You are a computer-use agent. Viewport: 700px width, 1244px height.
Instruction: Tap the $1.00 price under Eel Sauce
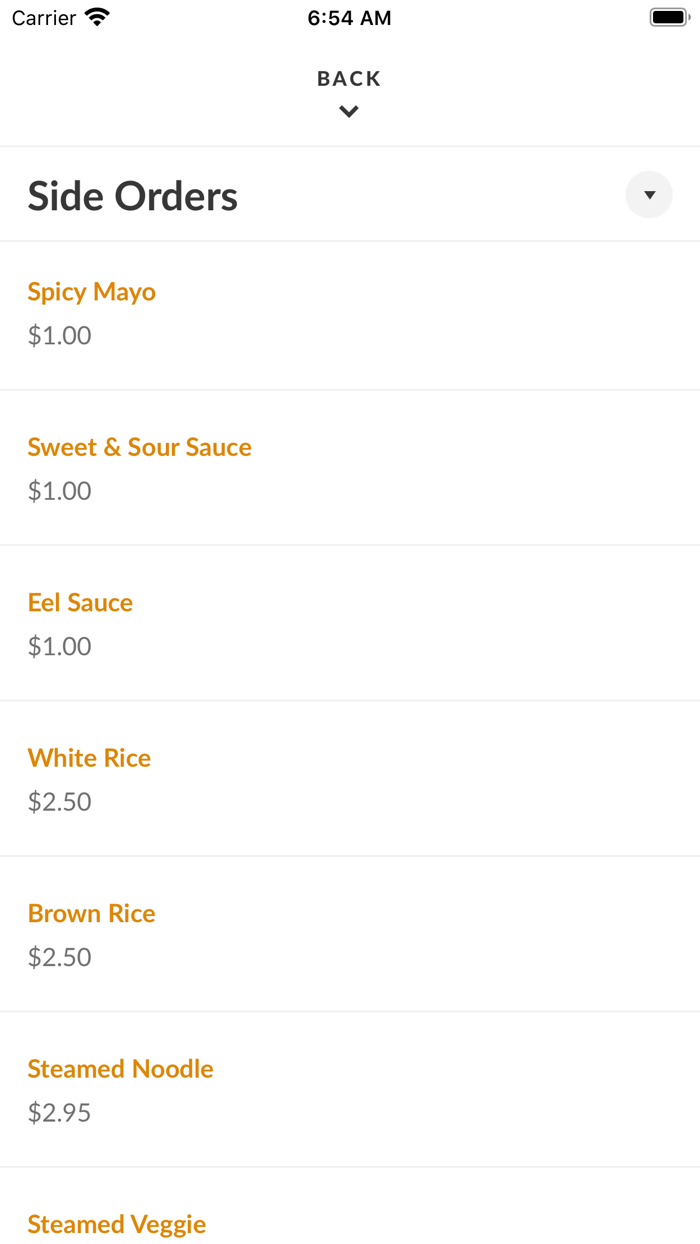(60, 646)
